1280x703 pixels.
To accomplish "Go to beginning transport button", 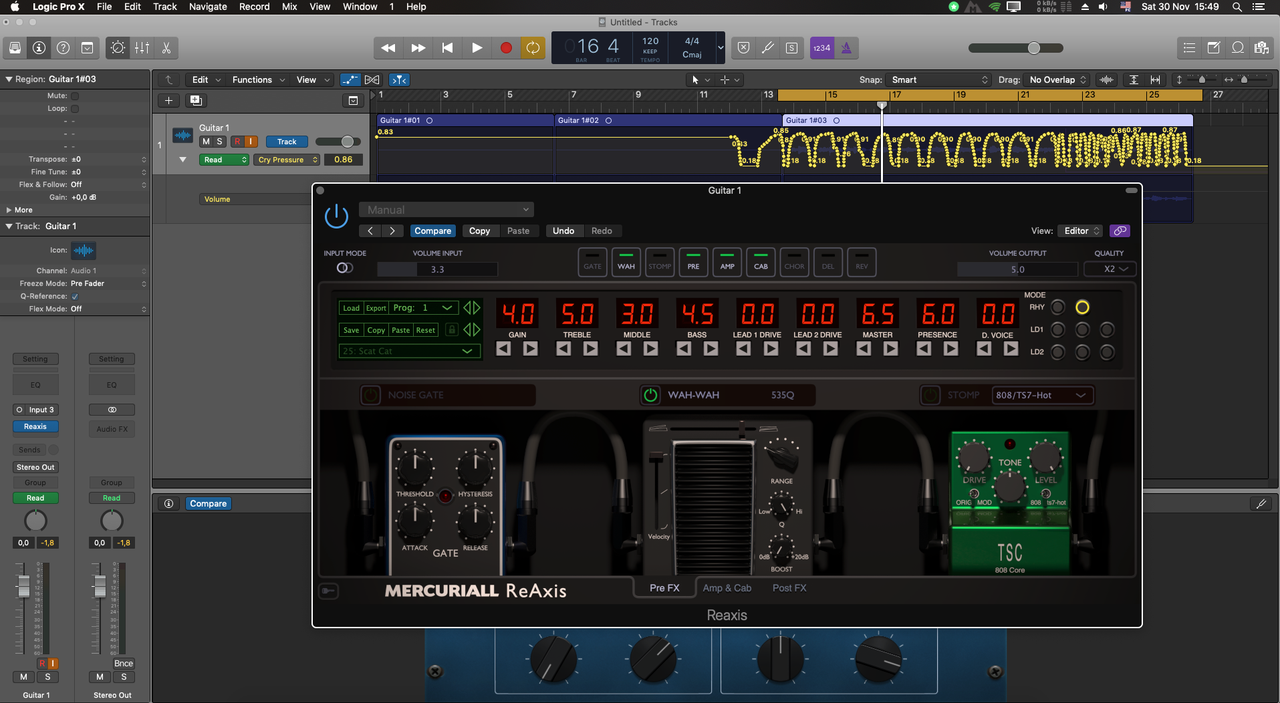I will coord(447,47).
